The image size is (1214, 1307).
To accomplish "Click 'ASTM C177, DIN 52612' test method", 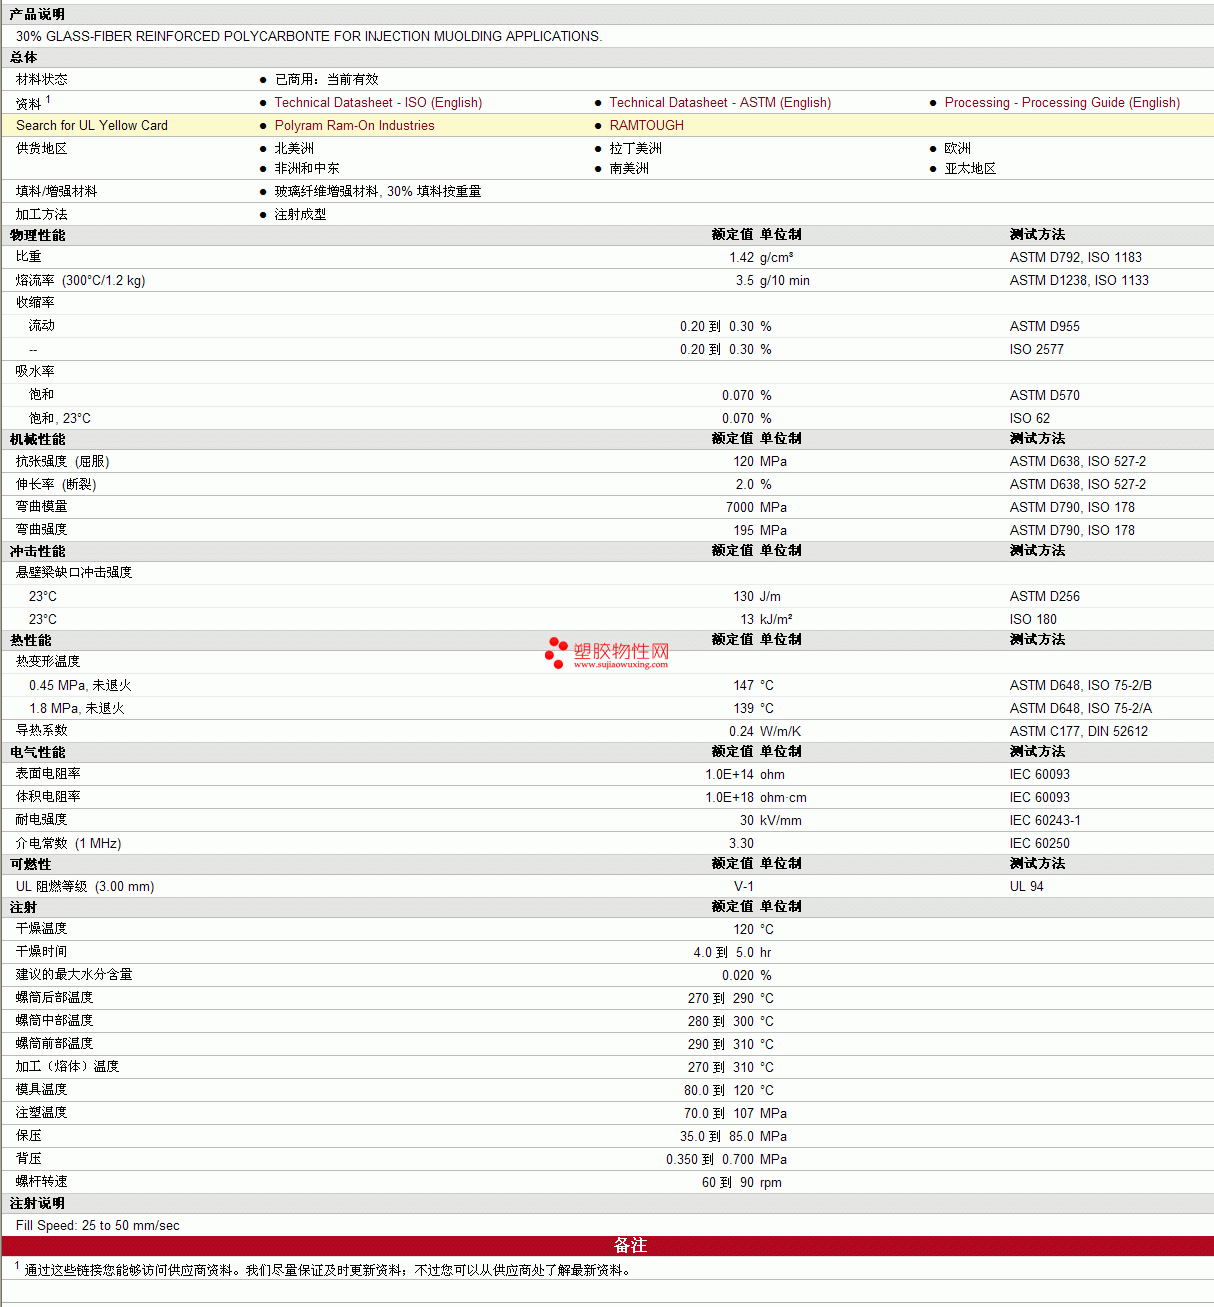I will click(1079, 732).
